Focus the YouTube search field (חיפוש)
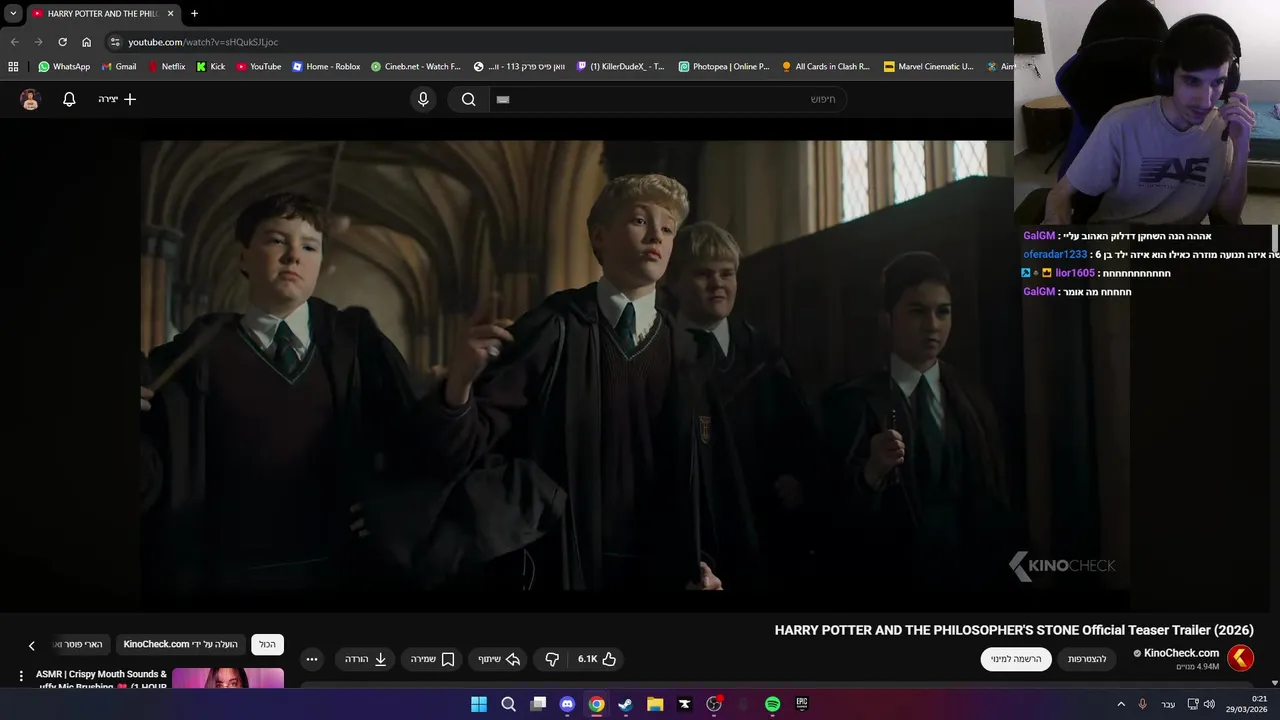 pyautogui.click(x=668, y=99)
